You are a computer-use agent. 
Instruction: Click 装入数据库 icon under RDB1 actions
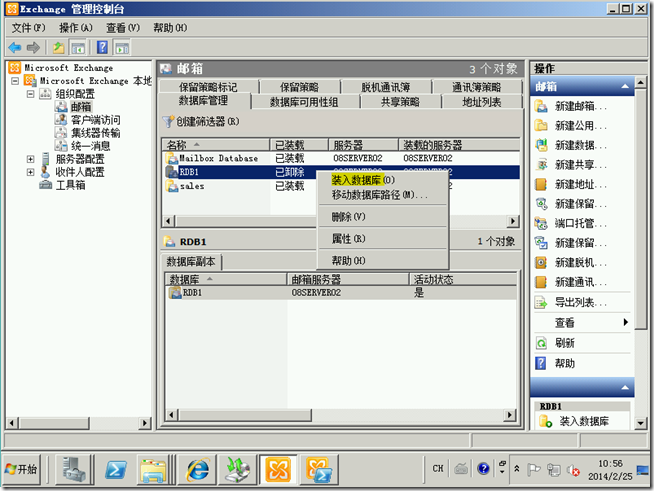545,421
